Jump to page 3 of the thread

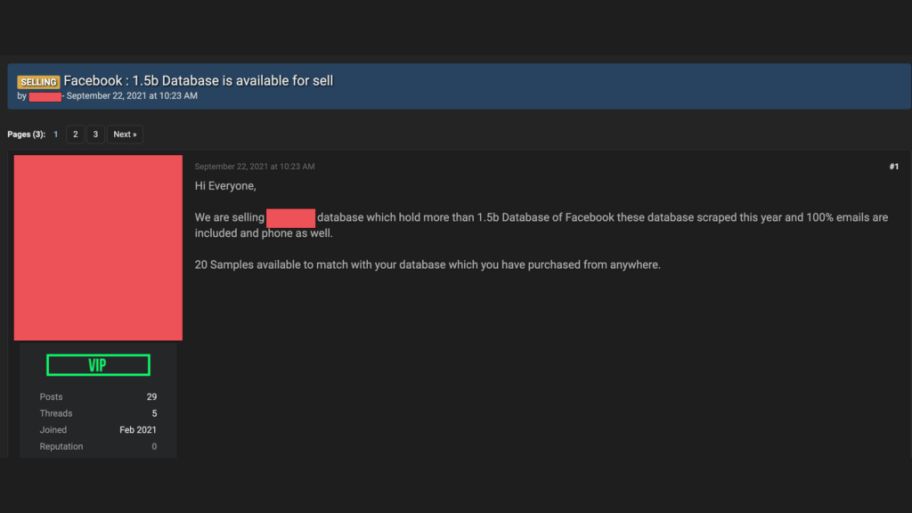coord(95,134)
